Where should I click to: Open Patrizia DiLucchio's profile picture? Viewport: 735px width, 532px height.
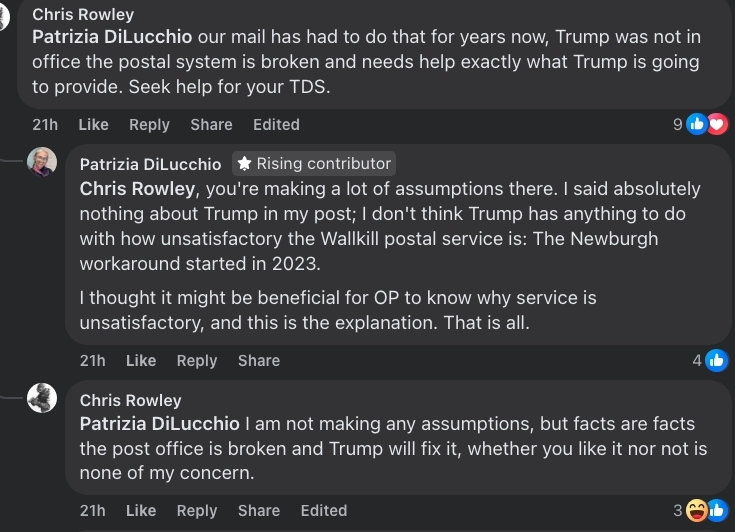pyautogui.click(x=42, y=162)
